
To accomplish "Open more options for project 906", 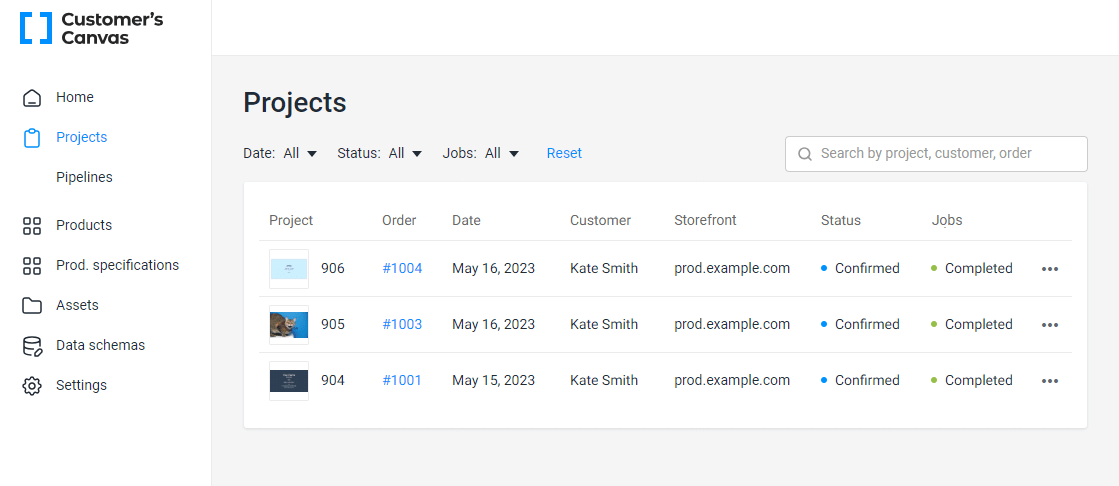I will [1050, 269].
